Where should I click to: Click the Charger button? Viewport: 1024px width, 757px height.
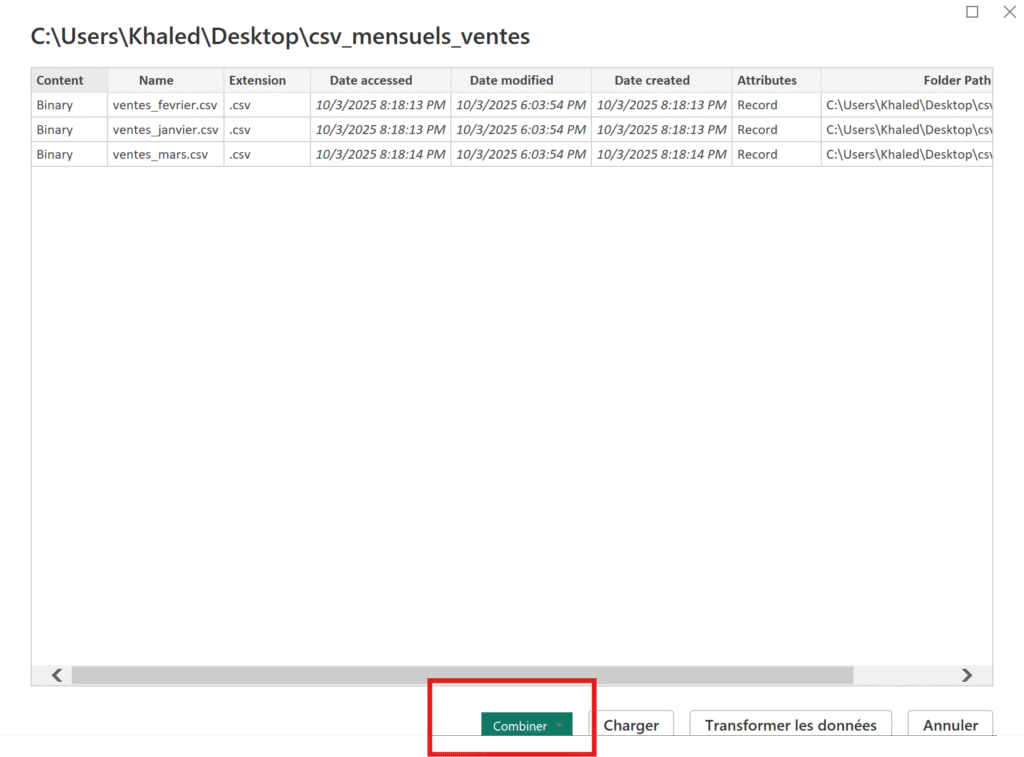(x=631, y=725)
